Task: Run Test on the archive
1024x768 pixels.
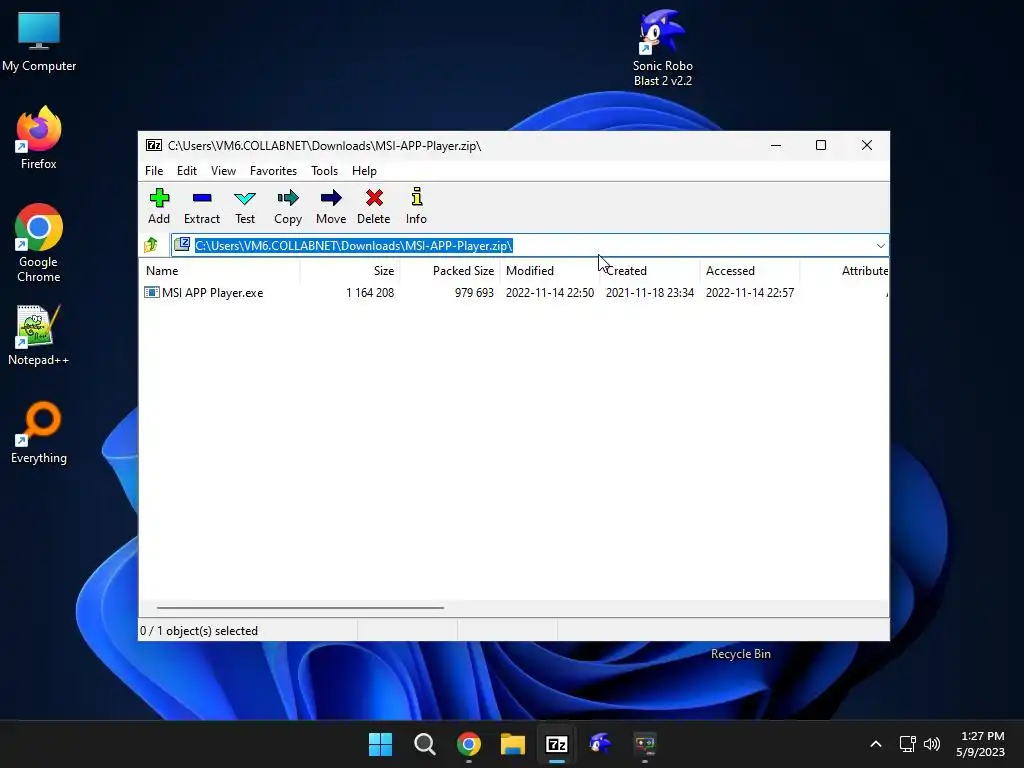Action: tap(245, 206)
